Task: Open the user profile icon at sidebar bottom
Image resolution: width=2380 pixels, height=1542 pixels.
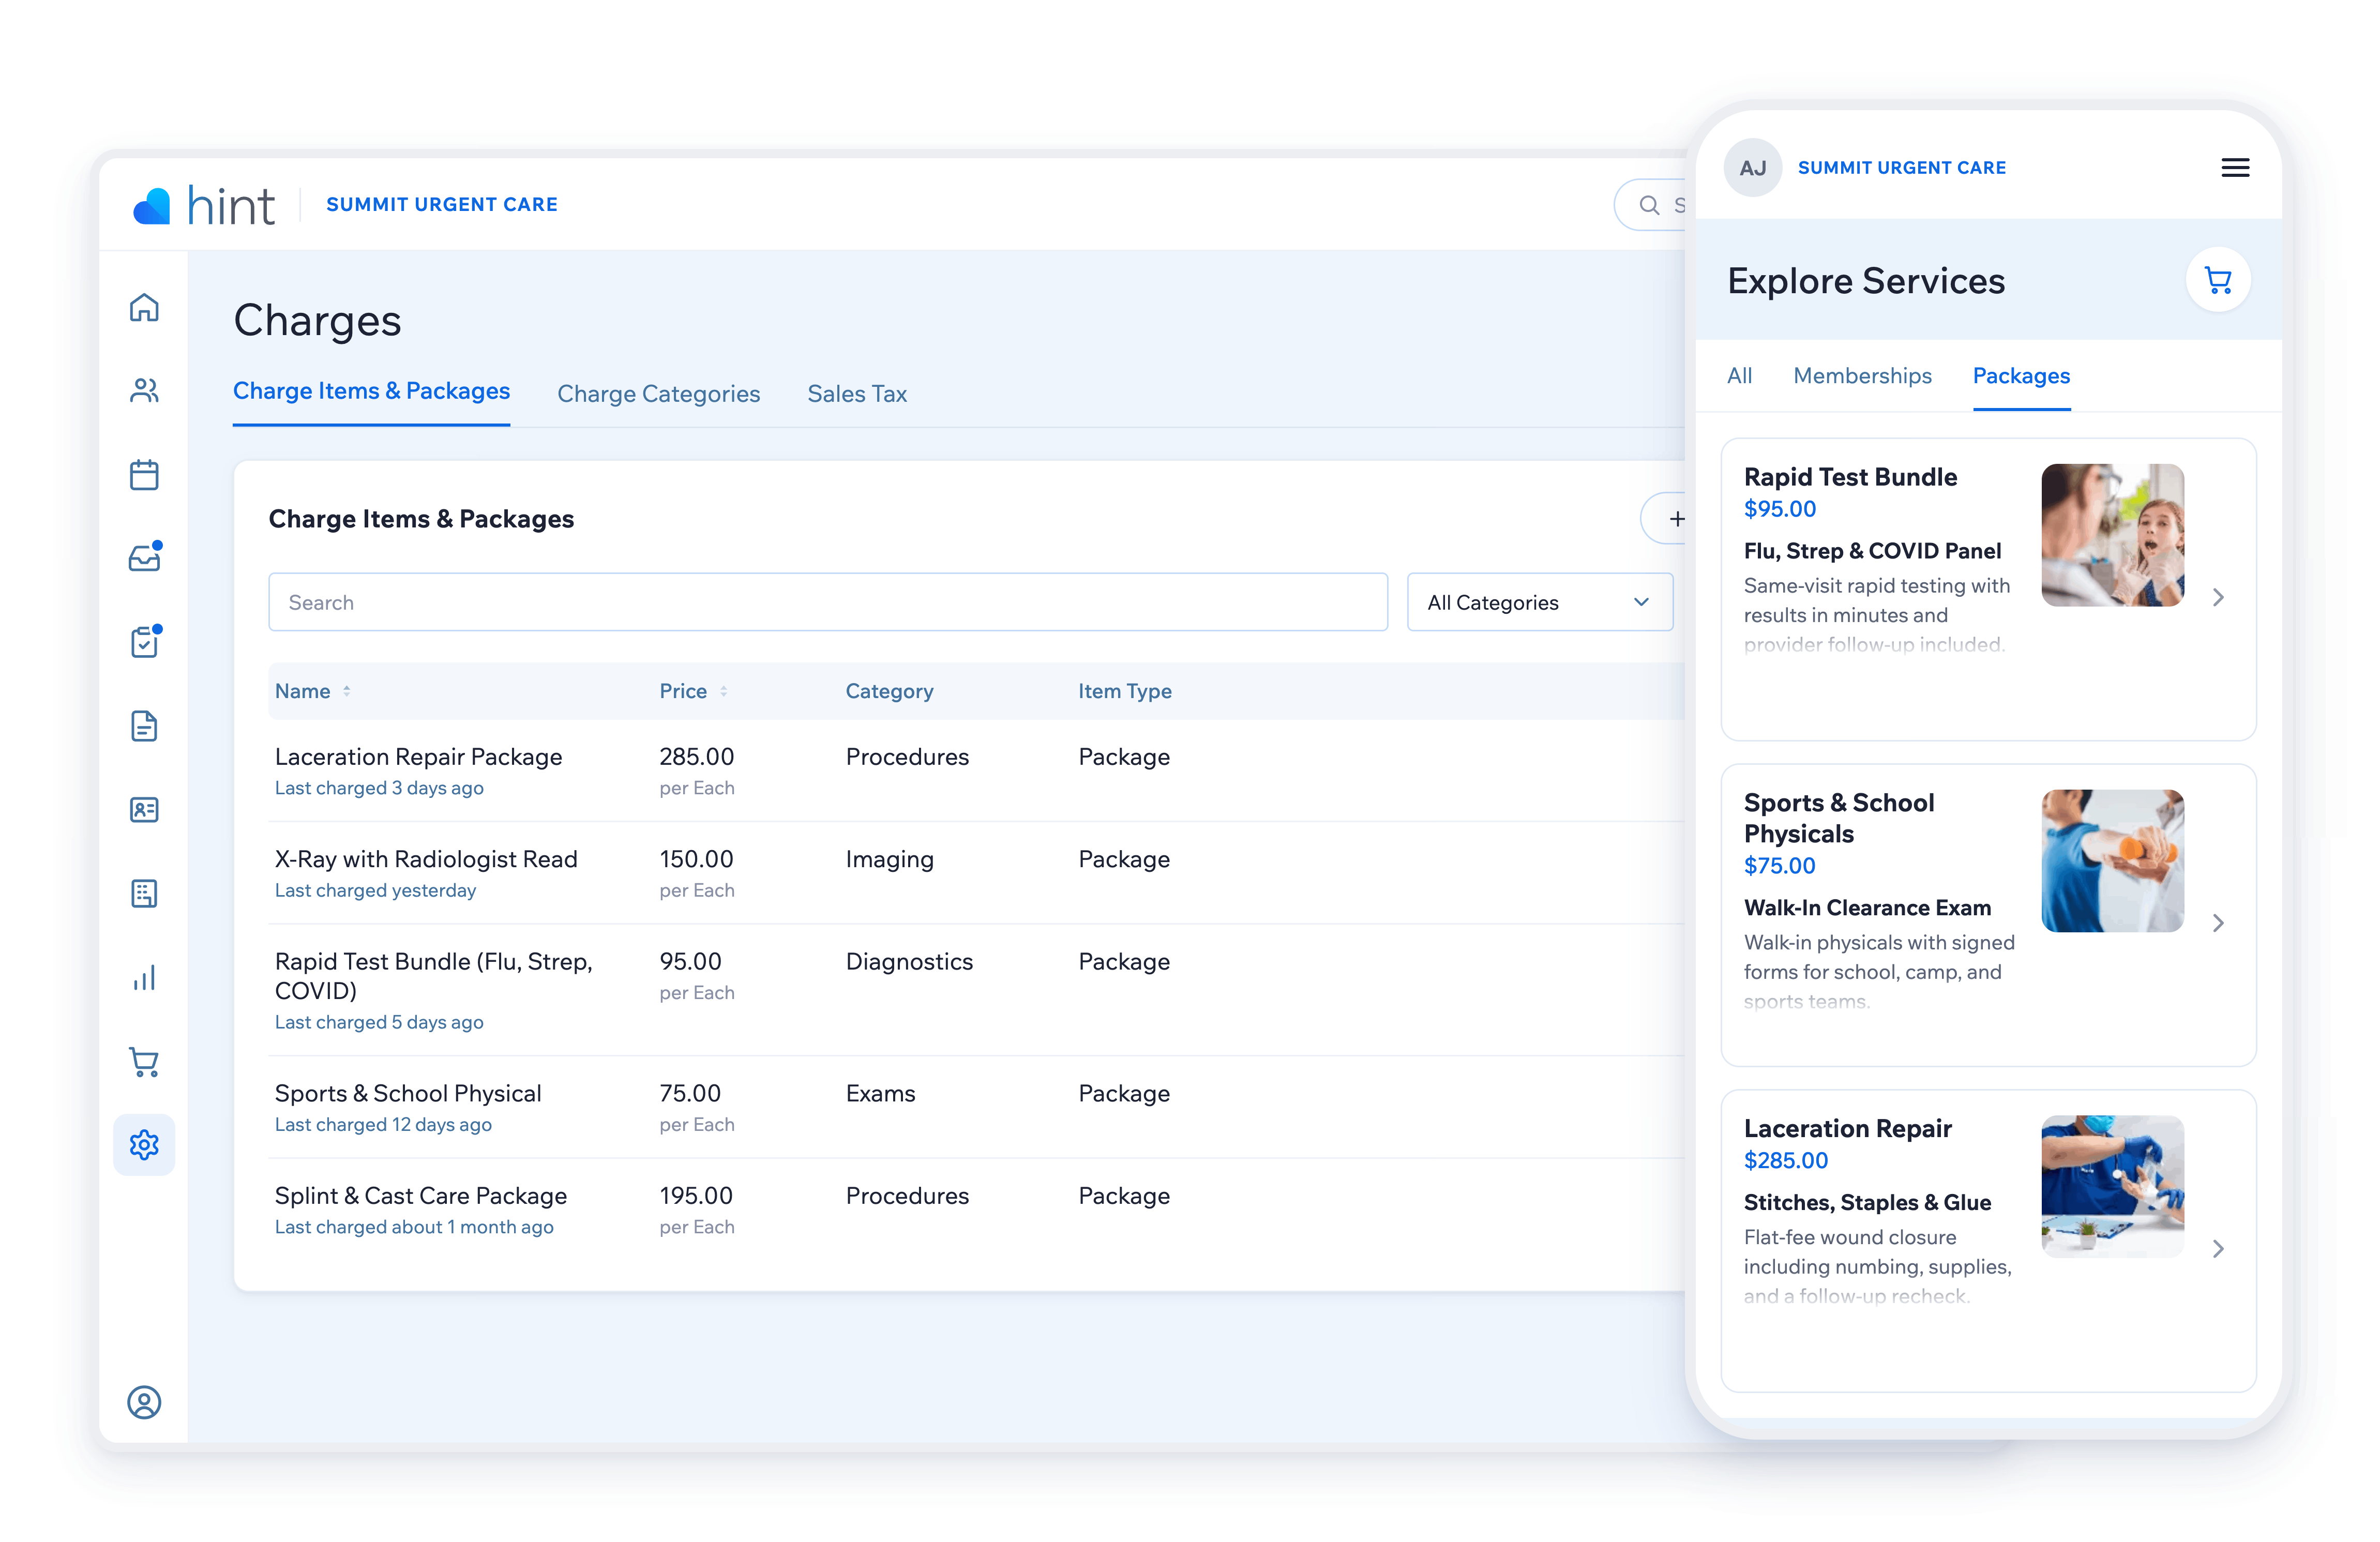Action: [x=144, y=1403]
